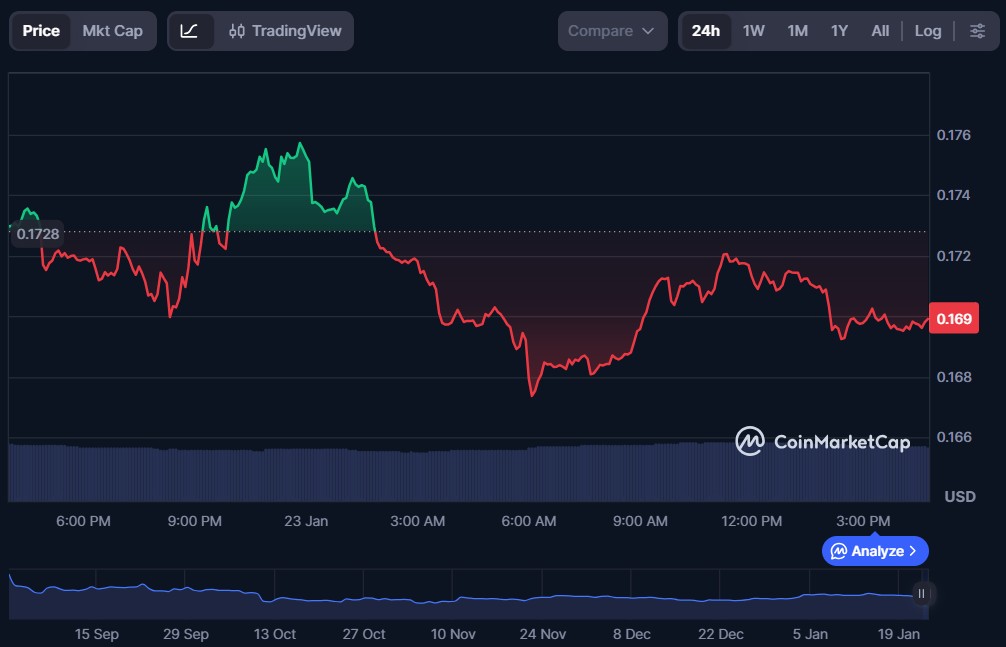This screenshot has width=1006, height=647.
Task: Click the red 0.169 current price label
Action: coord(953,319)
